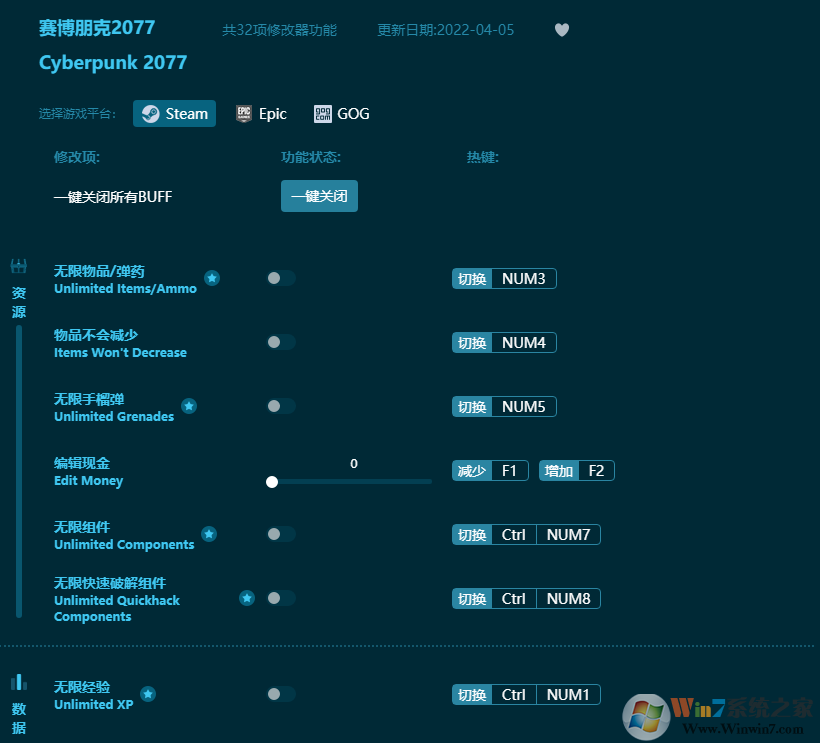Click the 增加 F2 increase money button
820x743 pixels.
[x=576, y=470]
